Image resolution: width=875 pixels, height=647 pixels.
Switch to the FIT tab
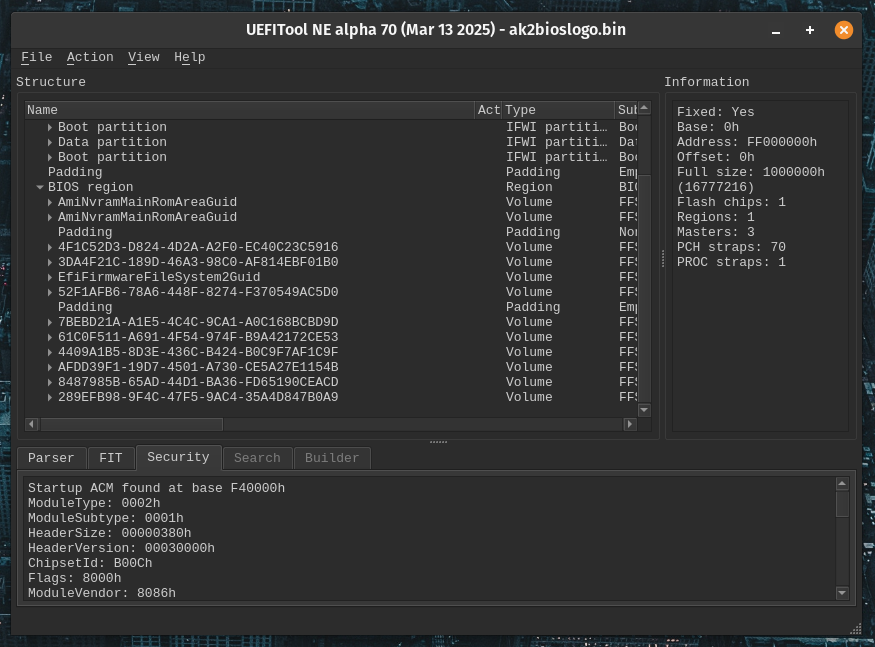[110, 458]
